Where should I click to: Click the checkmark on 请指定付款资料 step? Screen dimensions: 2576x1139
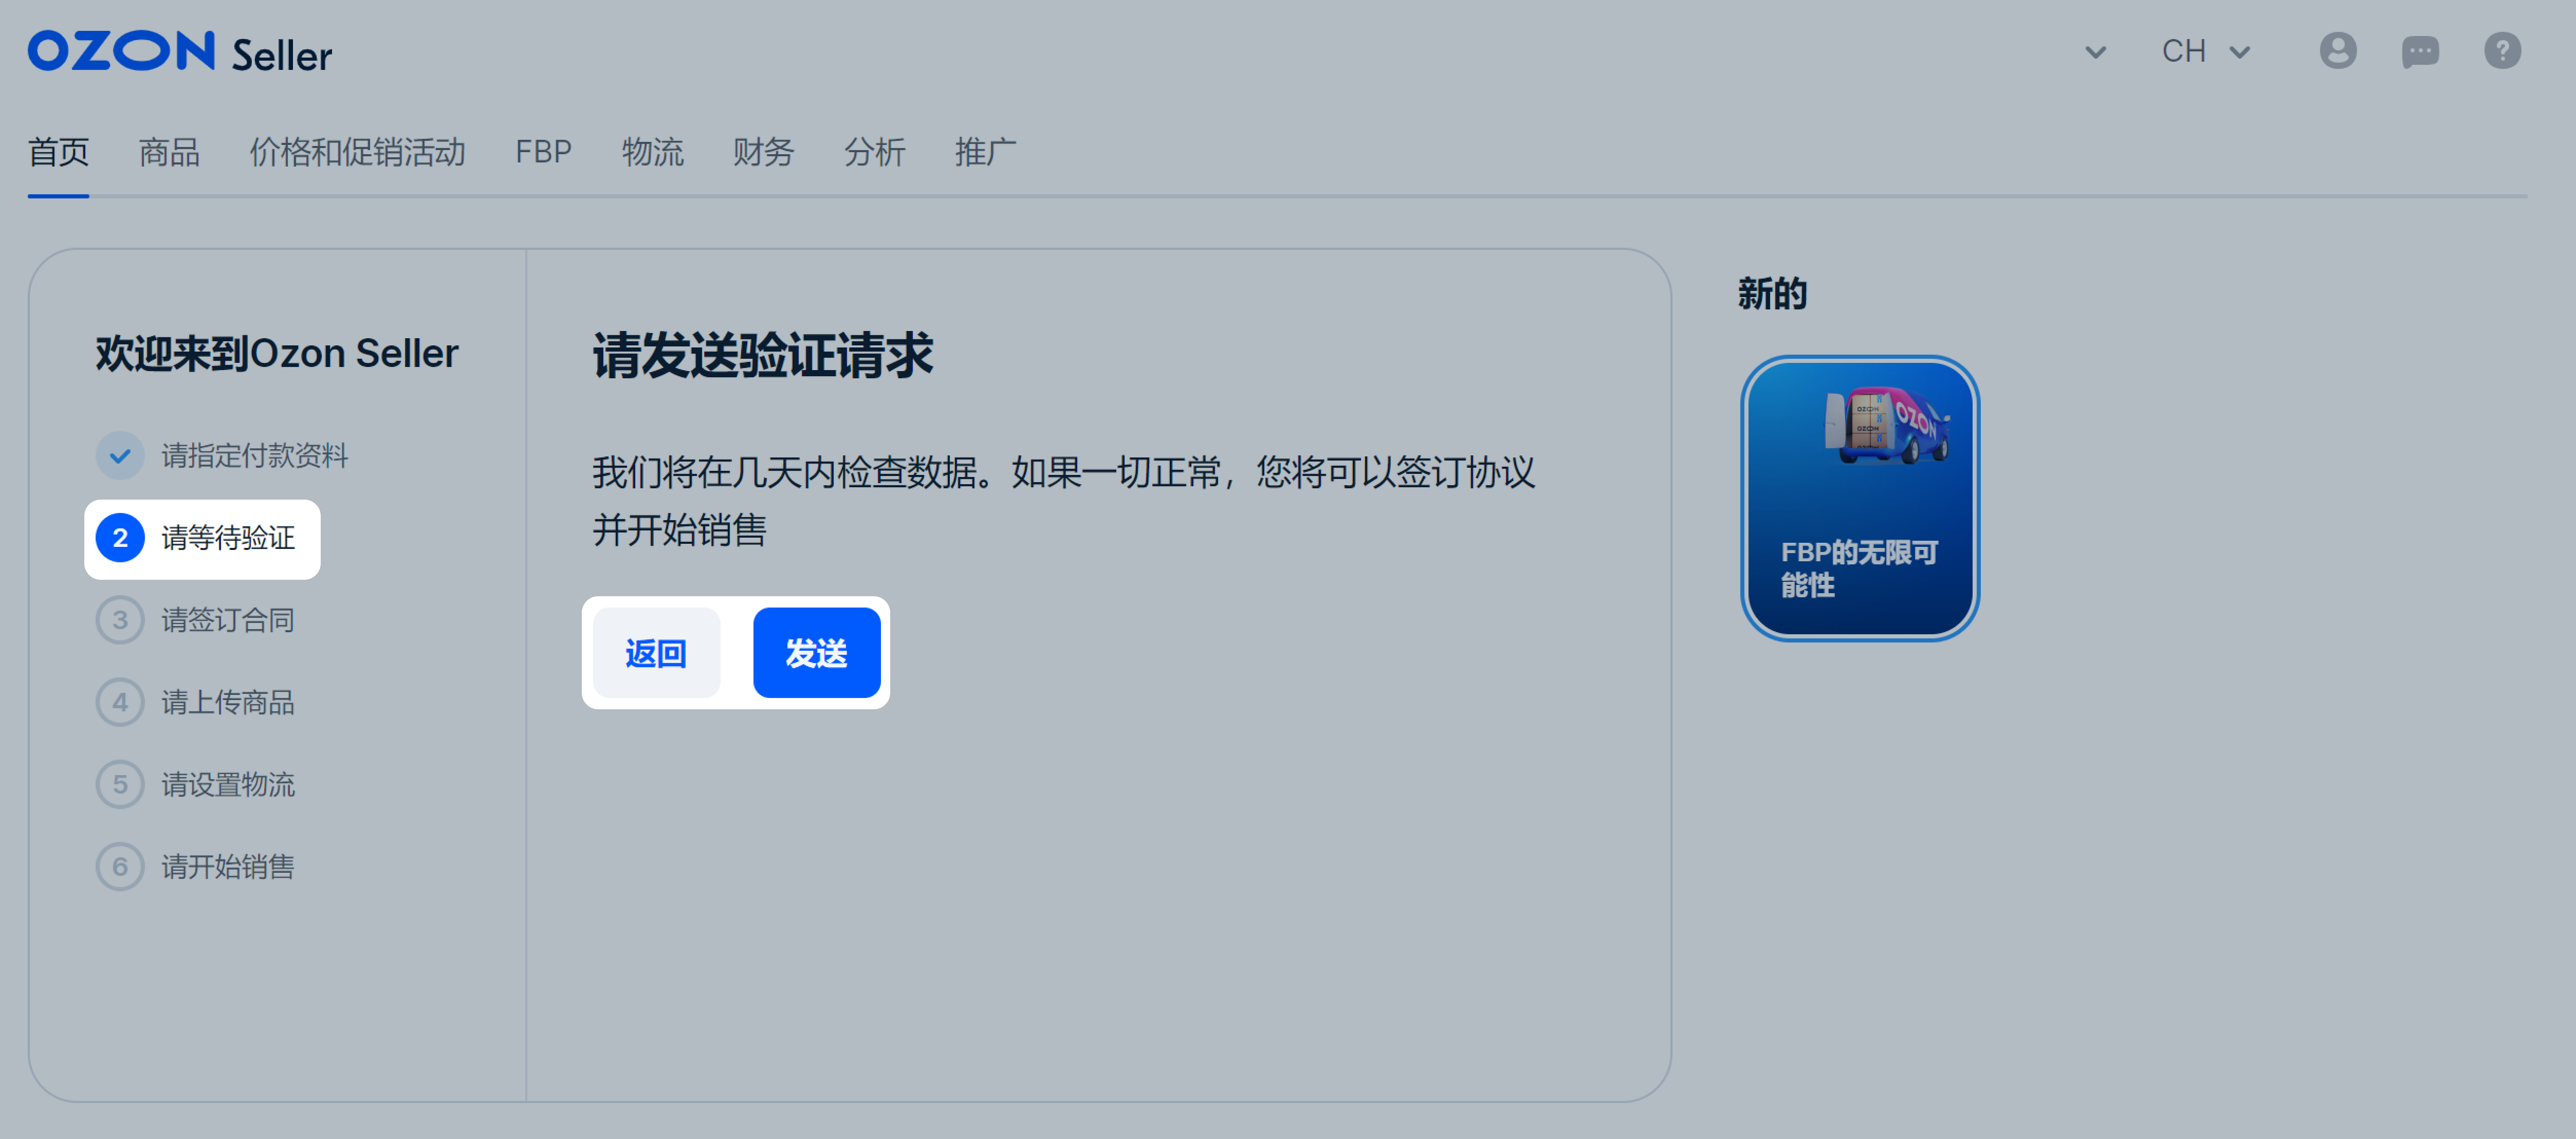[120, 455]
